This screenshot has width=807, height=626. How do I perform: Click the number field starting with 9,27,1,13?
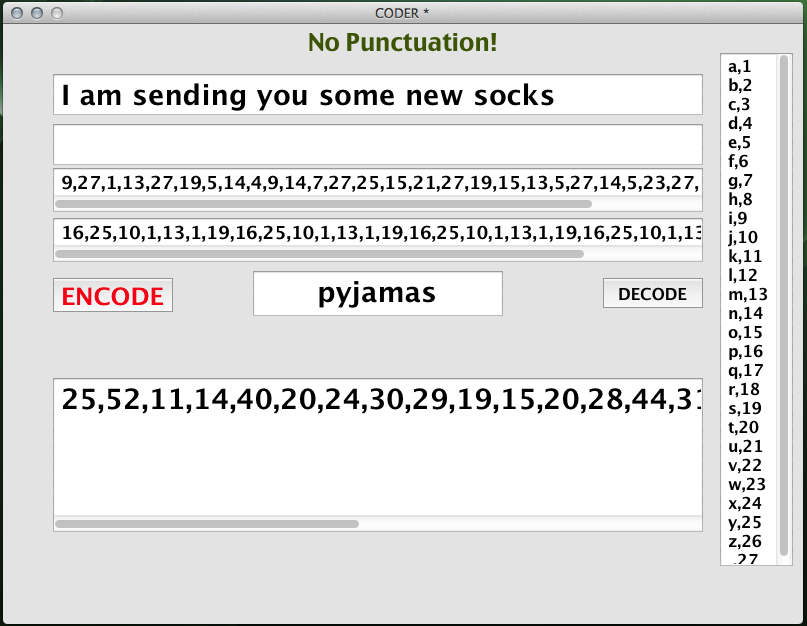point(377,182)
